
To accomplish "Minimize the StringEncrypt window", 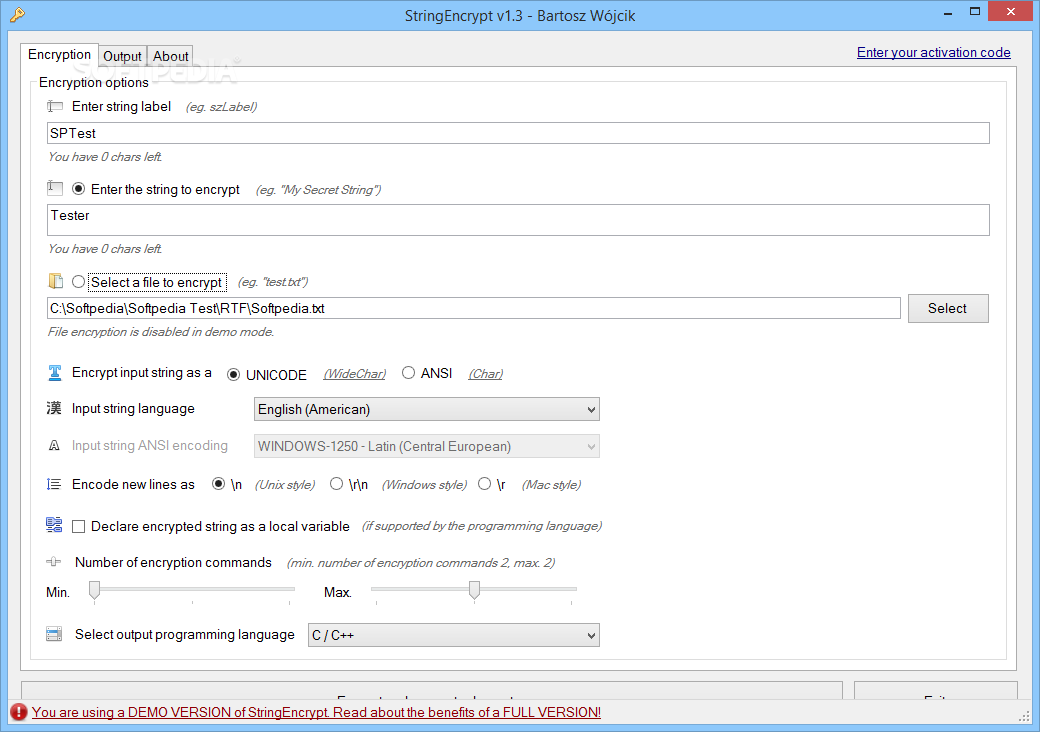I will click(x=948, y=12).
